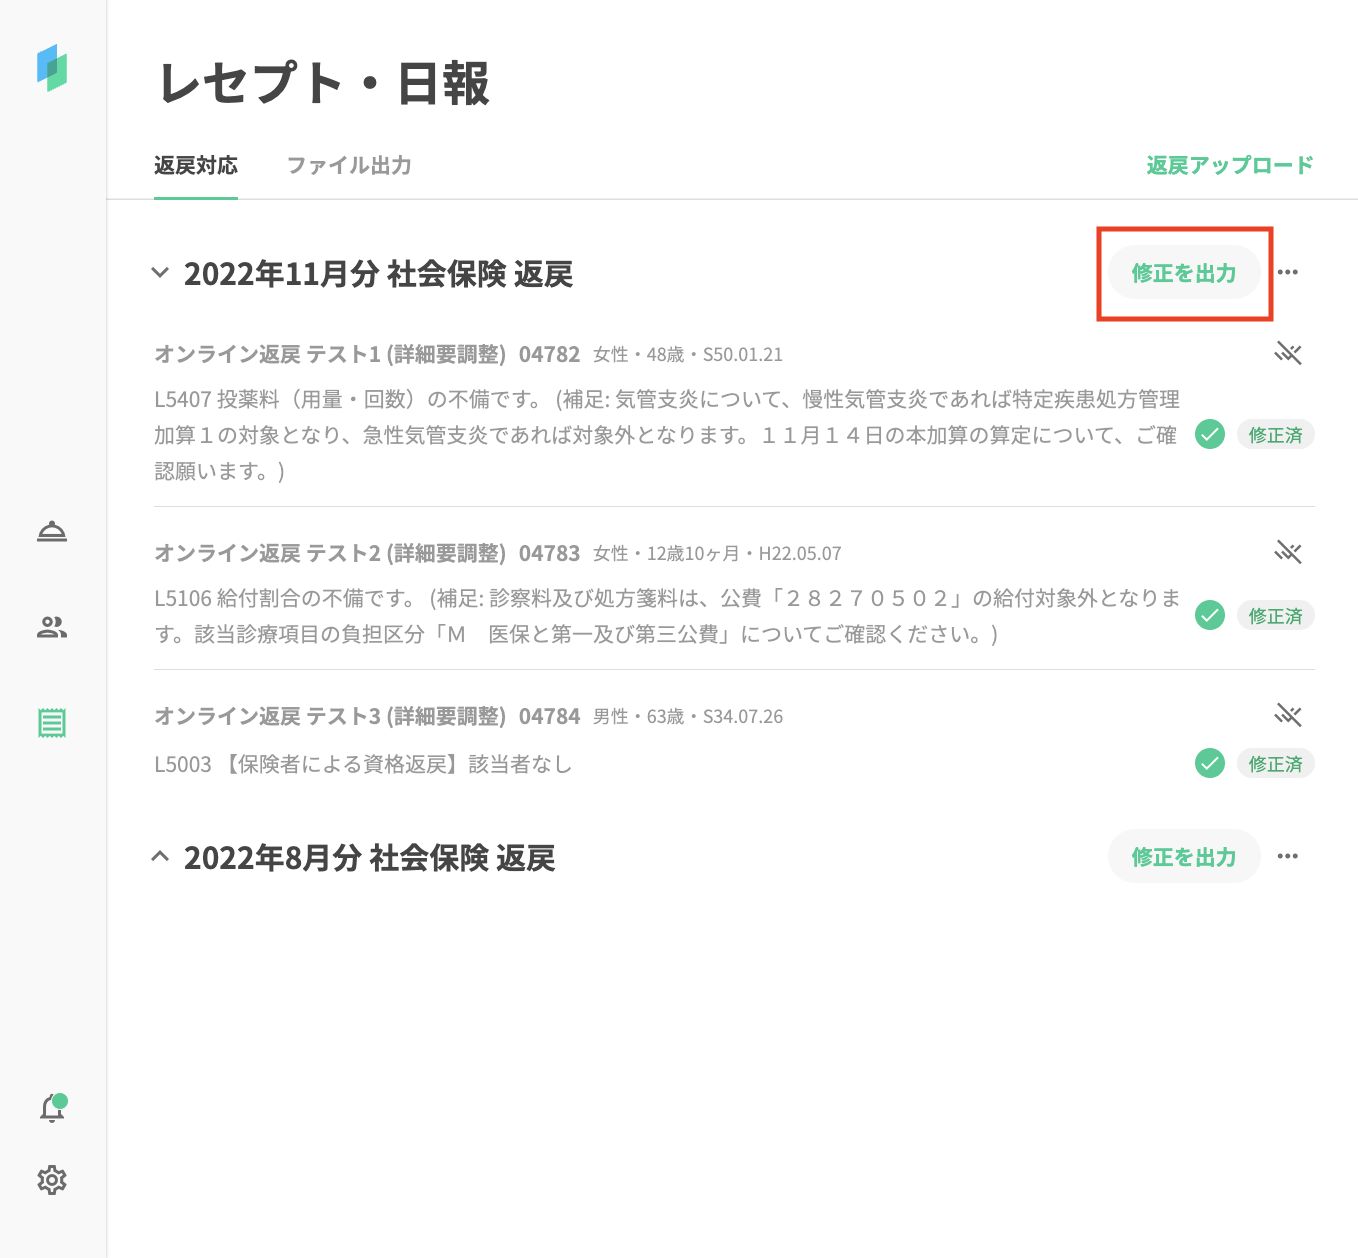Toggle the green check for テスト1 entry
The image size is (1358, 1258).
click(x=1210, y=435)
